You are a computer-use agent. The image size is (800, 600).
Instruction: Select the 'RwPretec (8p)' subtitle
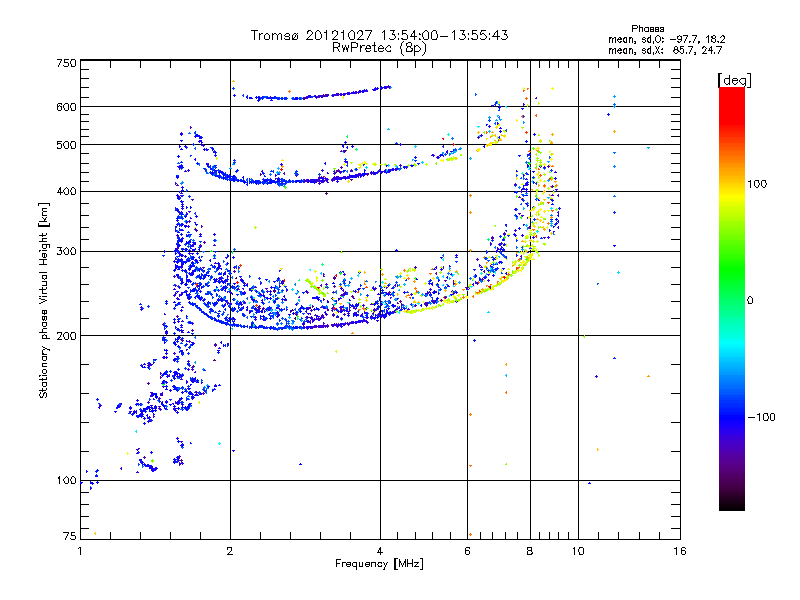tap(379, 48)
